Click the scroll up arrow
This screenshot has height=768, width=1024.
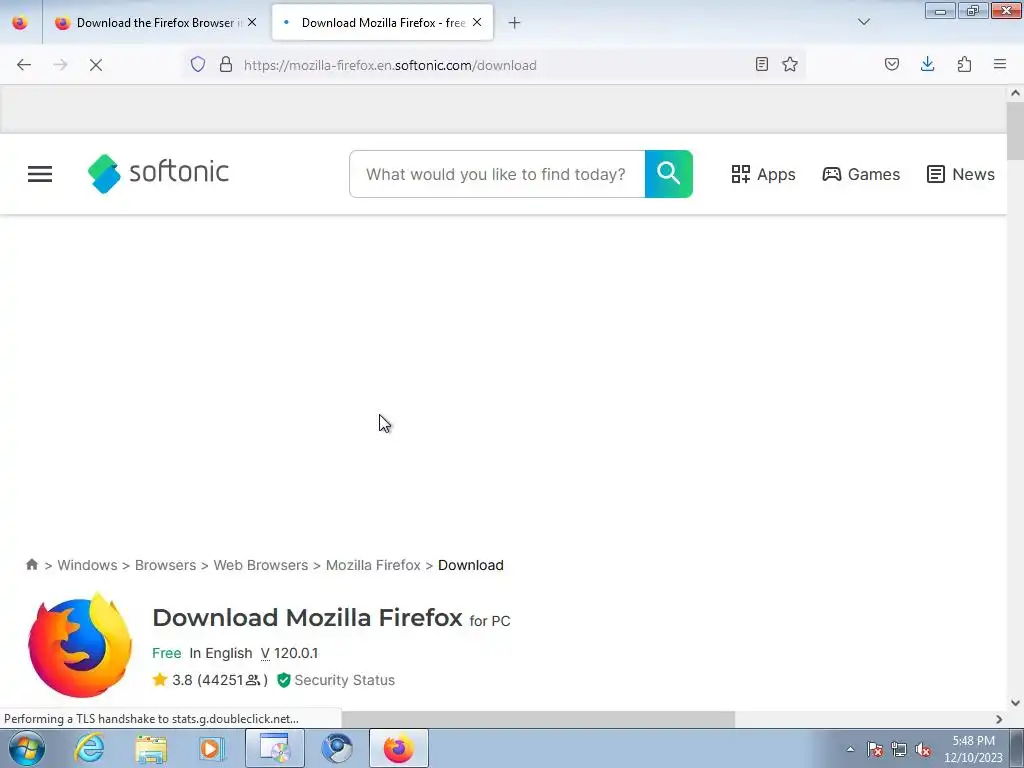point(1015,93)
